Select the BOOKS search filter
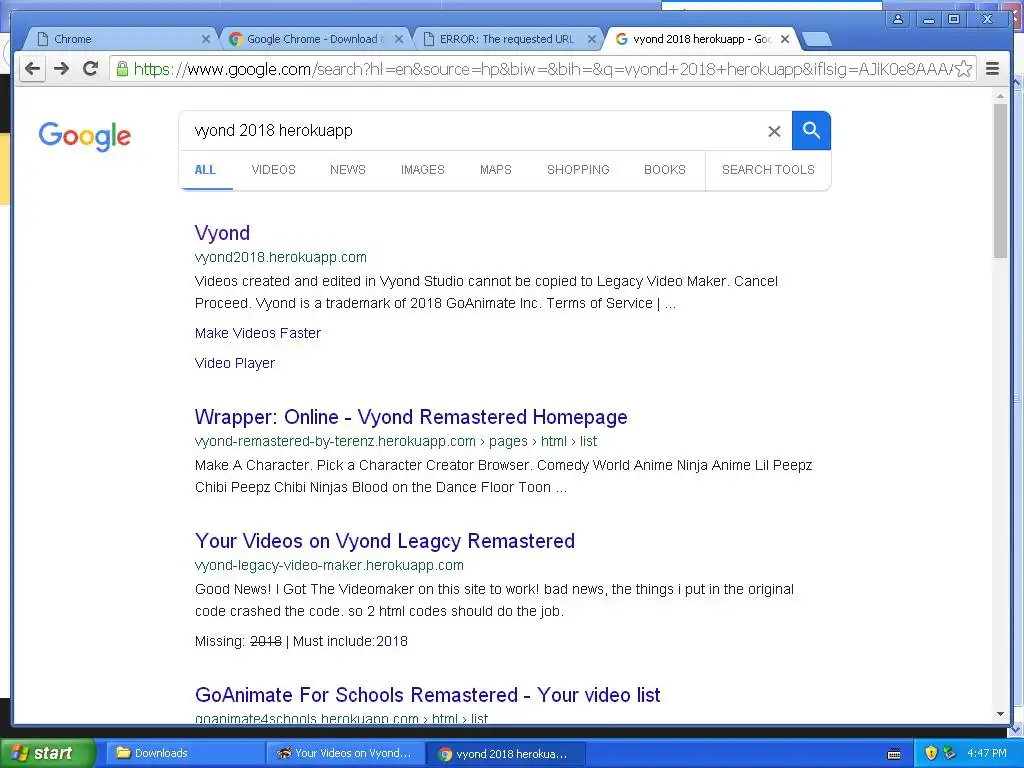 (665, 170)
